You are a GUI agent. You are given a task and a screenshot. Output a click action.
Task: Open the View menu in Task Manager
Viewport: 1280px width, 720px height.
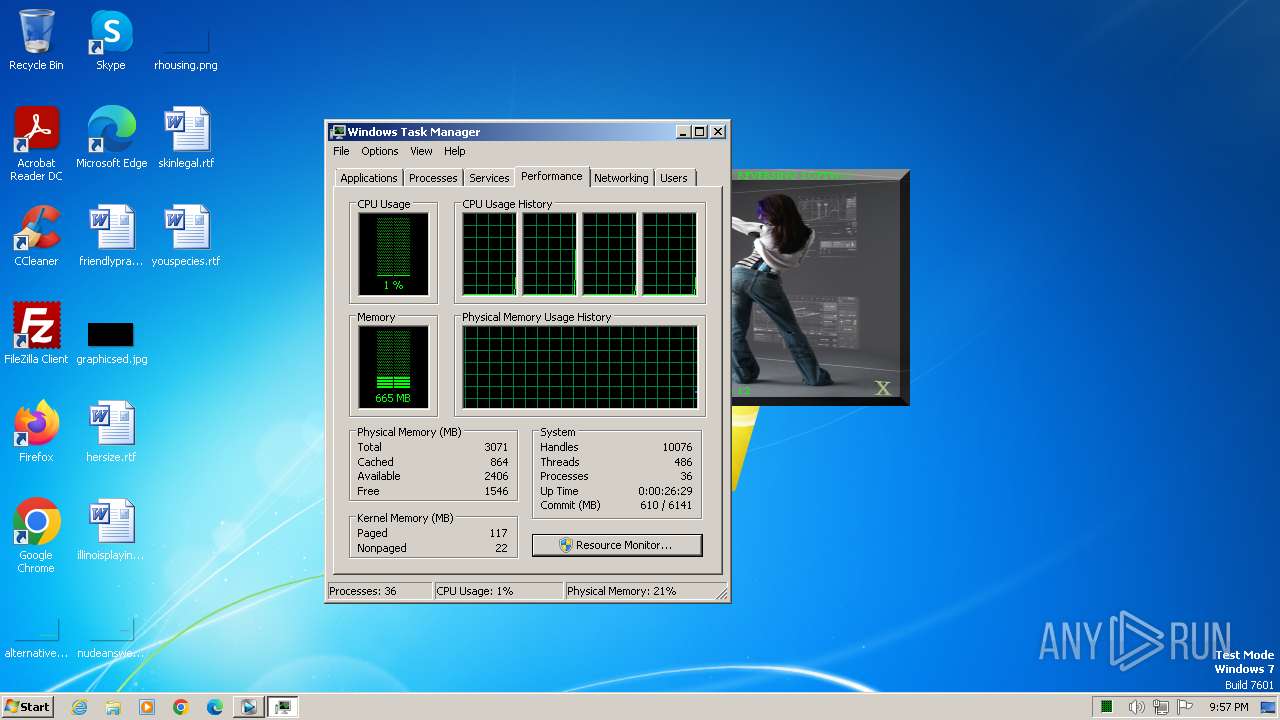(x=421, y=151)
